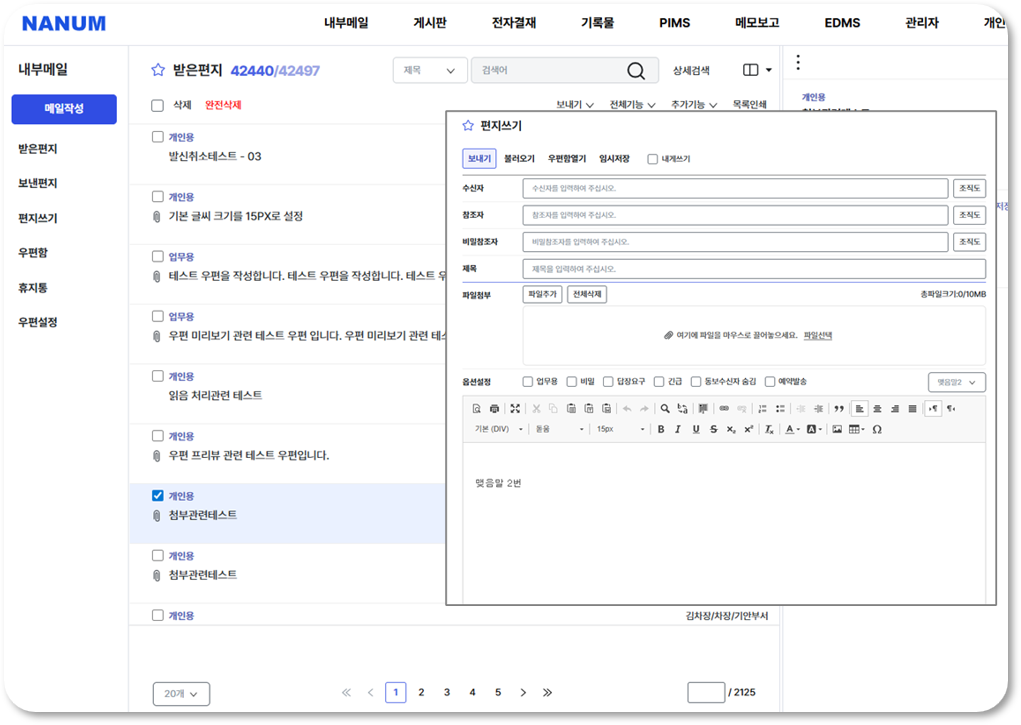Apply italic style in the editor toolbar

(677, 429)
